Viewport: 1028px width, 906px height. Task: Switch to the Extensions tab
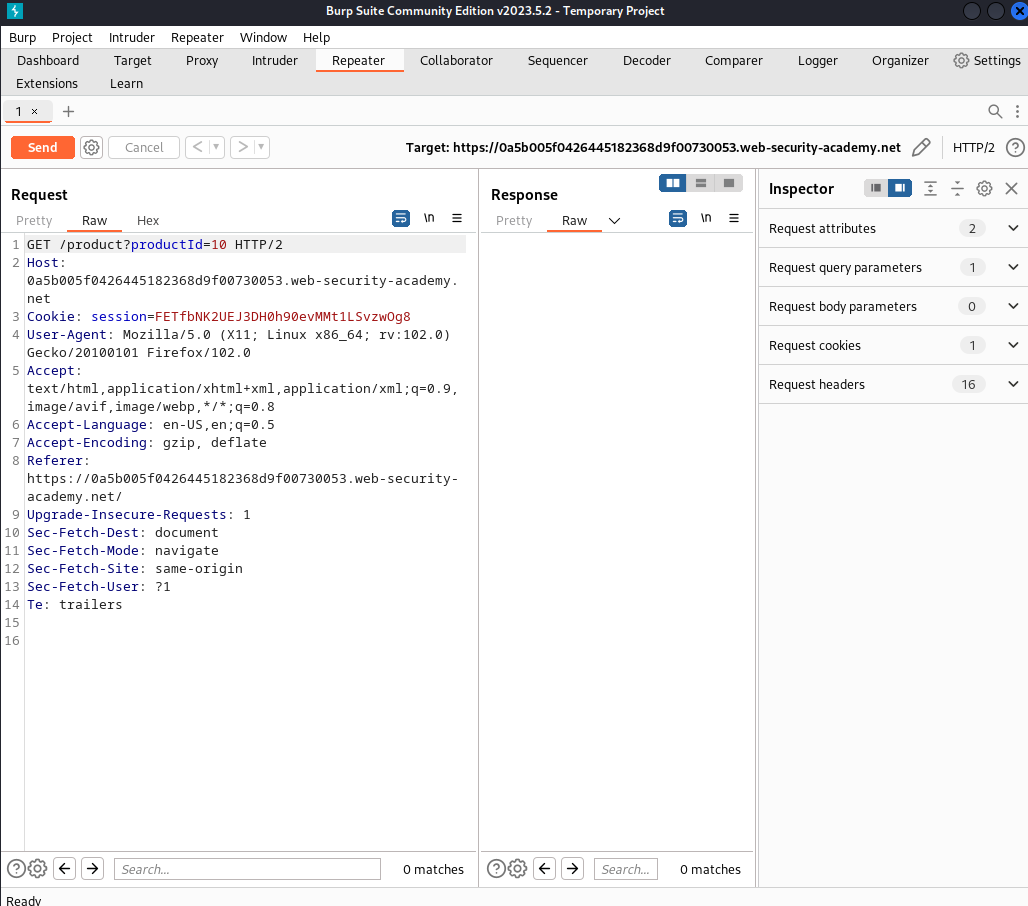point(47,83)
